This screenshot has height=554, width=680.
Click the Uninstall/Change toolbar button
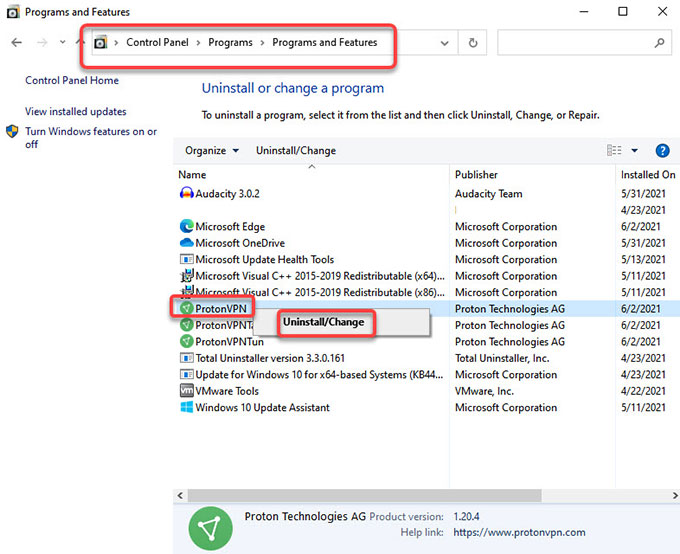click(296, 151)
